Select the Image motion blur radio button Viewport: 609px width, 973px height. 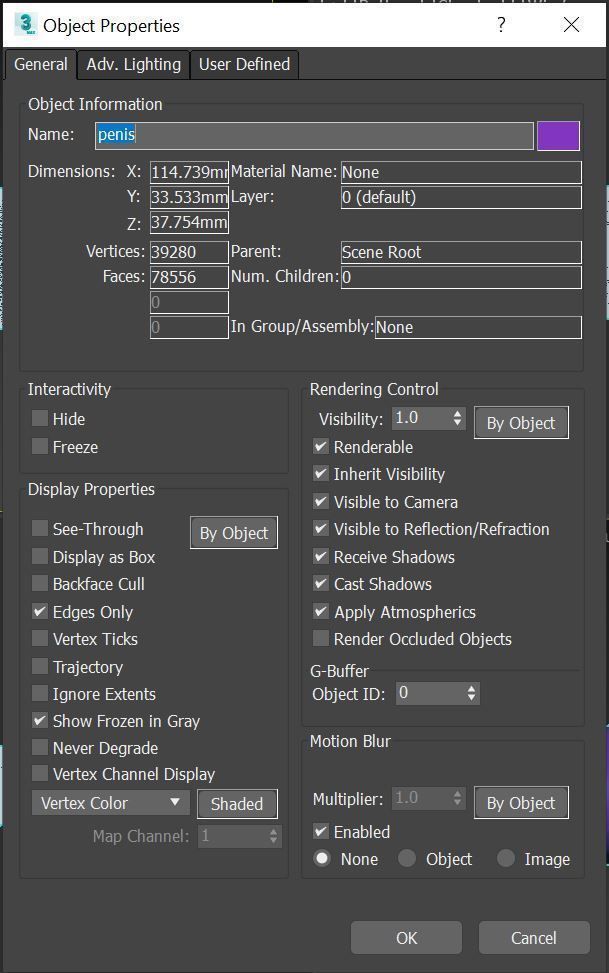point(506,859)
